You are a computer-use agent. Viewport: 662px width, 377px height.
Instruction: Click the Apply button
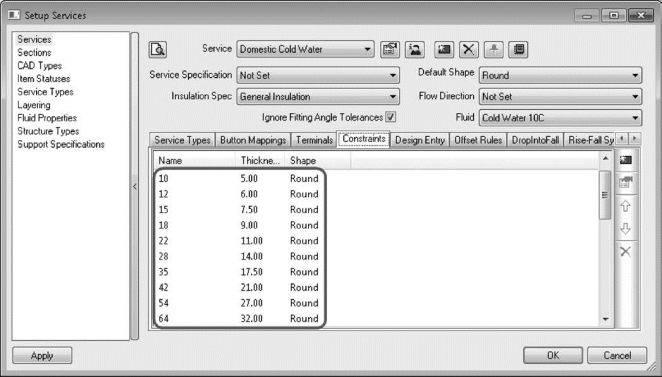[x=42, y=355]
